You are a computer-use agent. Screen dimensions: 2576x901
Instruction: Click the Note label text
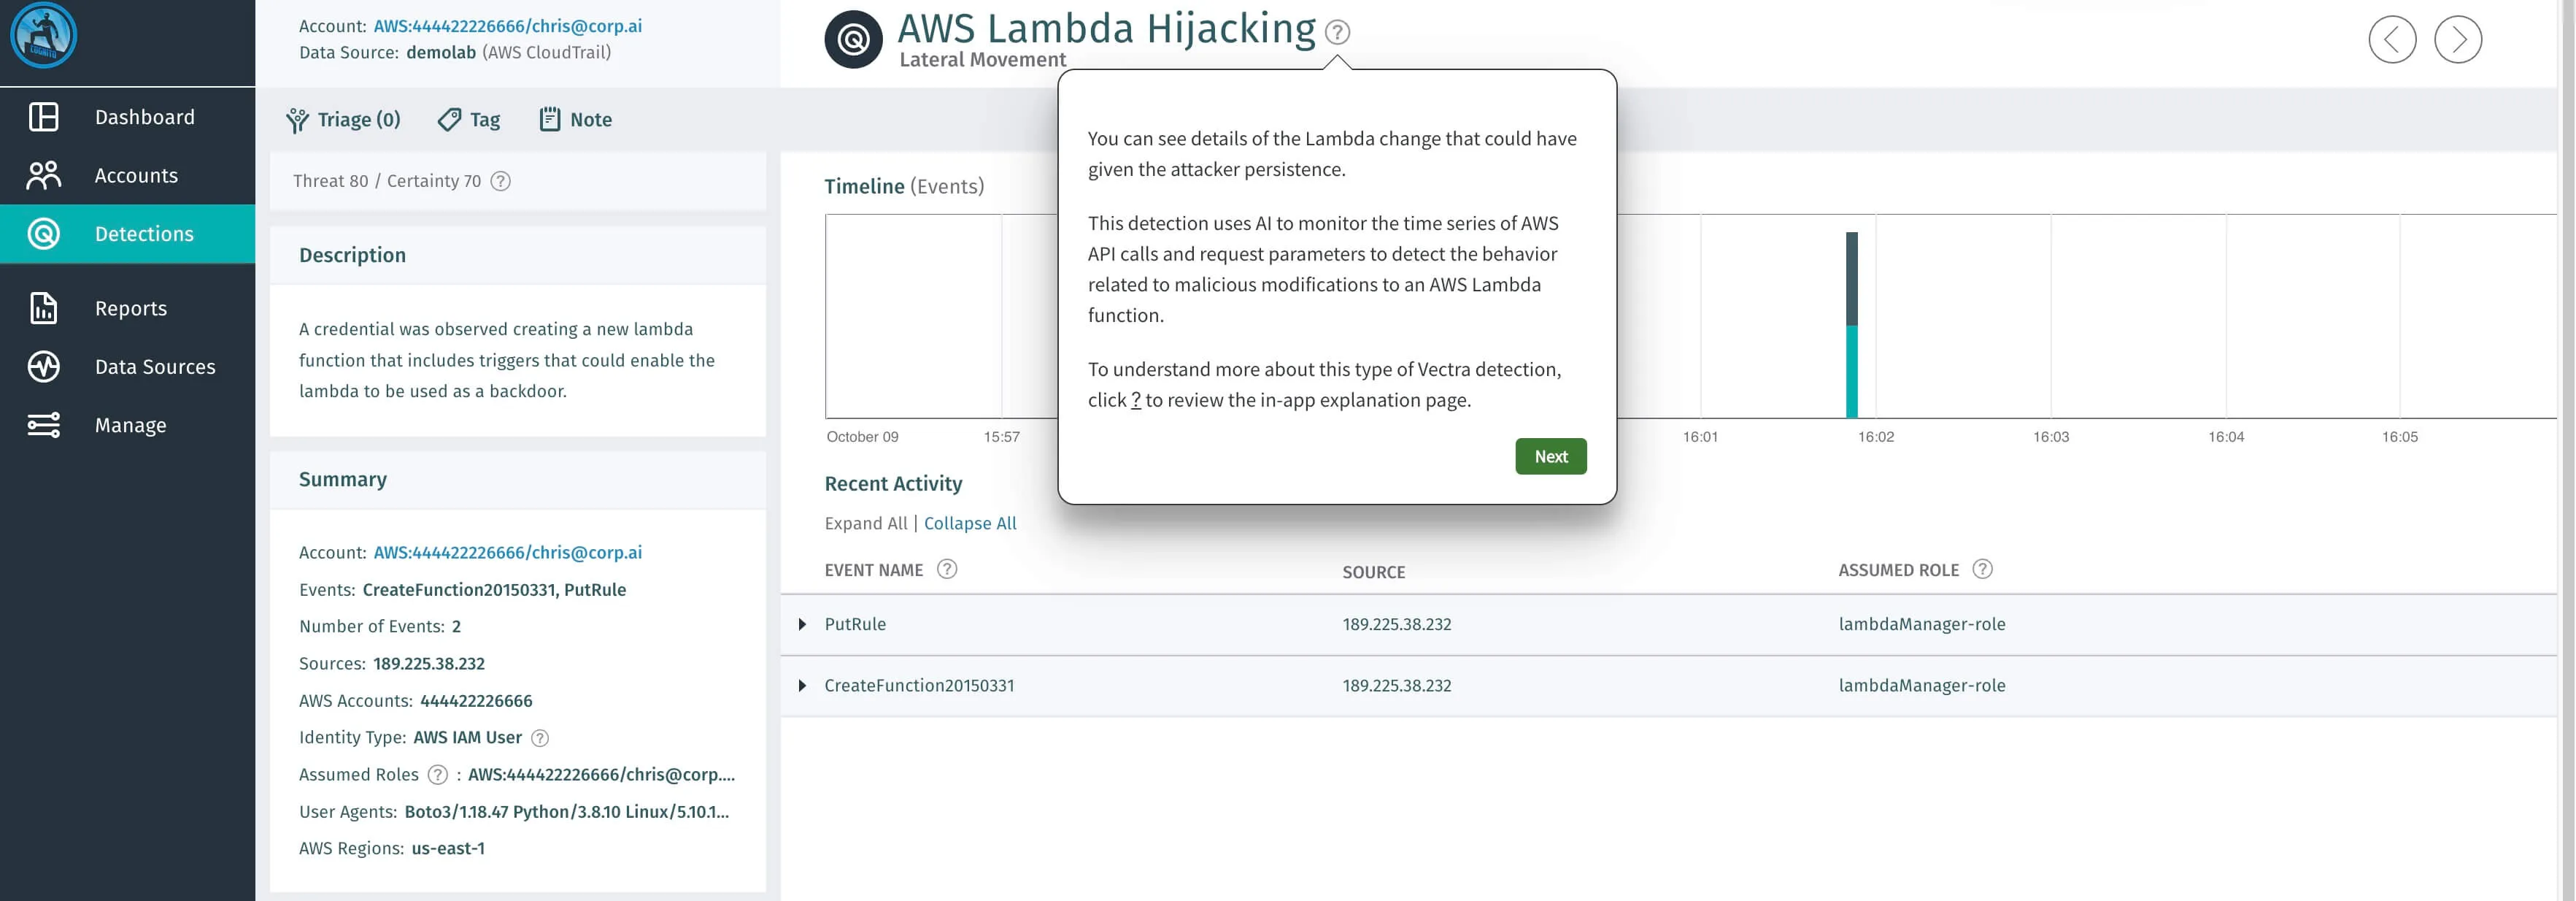point(591,120)
